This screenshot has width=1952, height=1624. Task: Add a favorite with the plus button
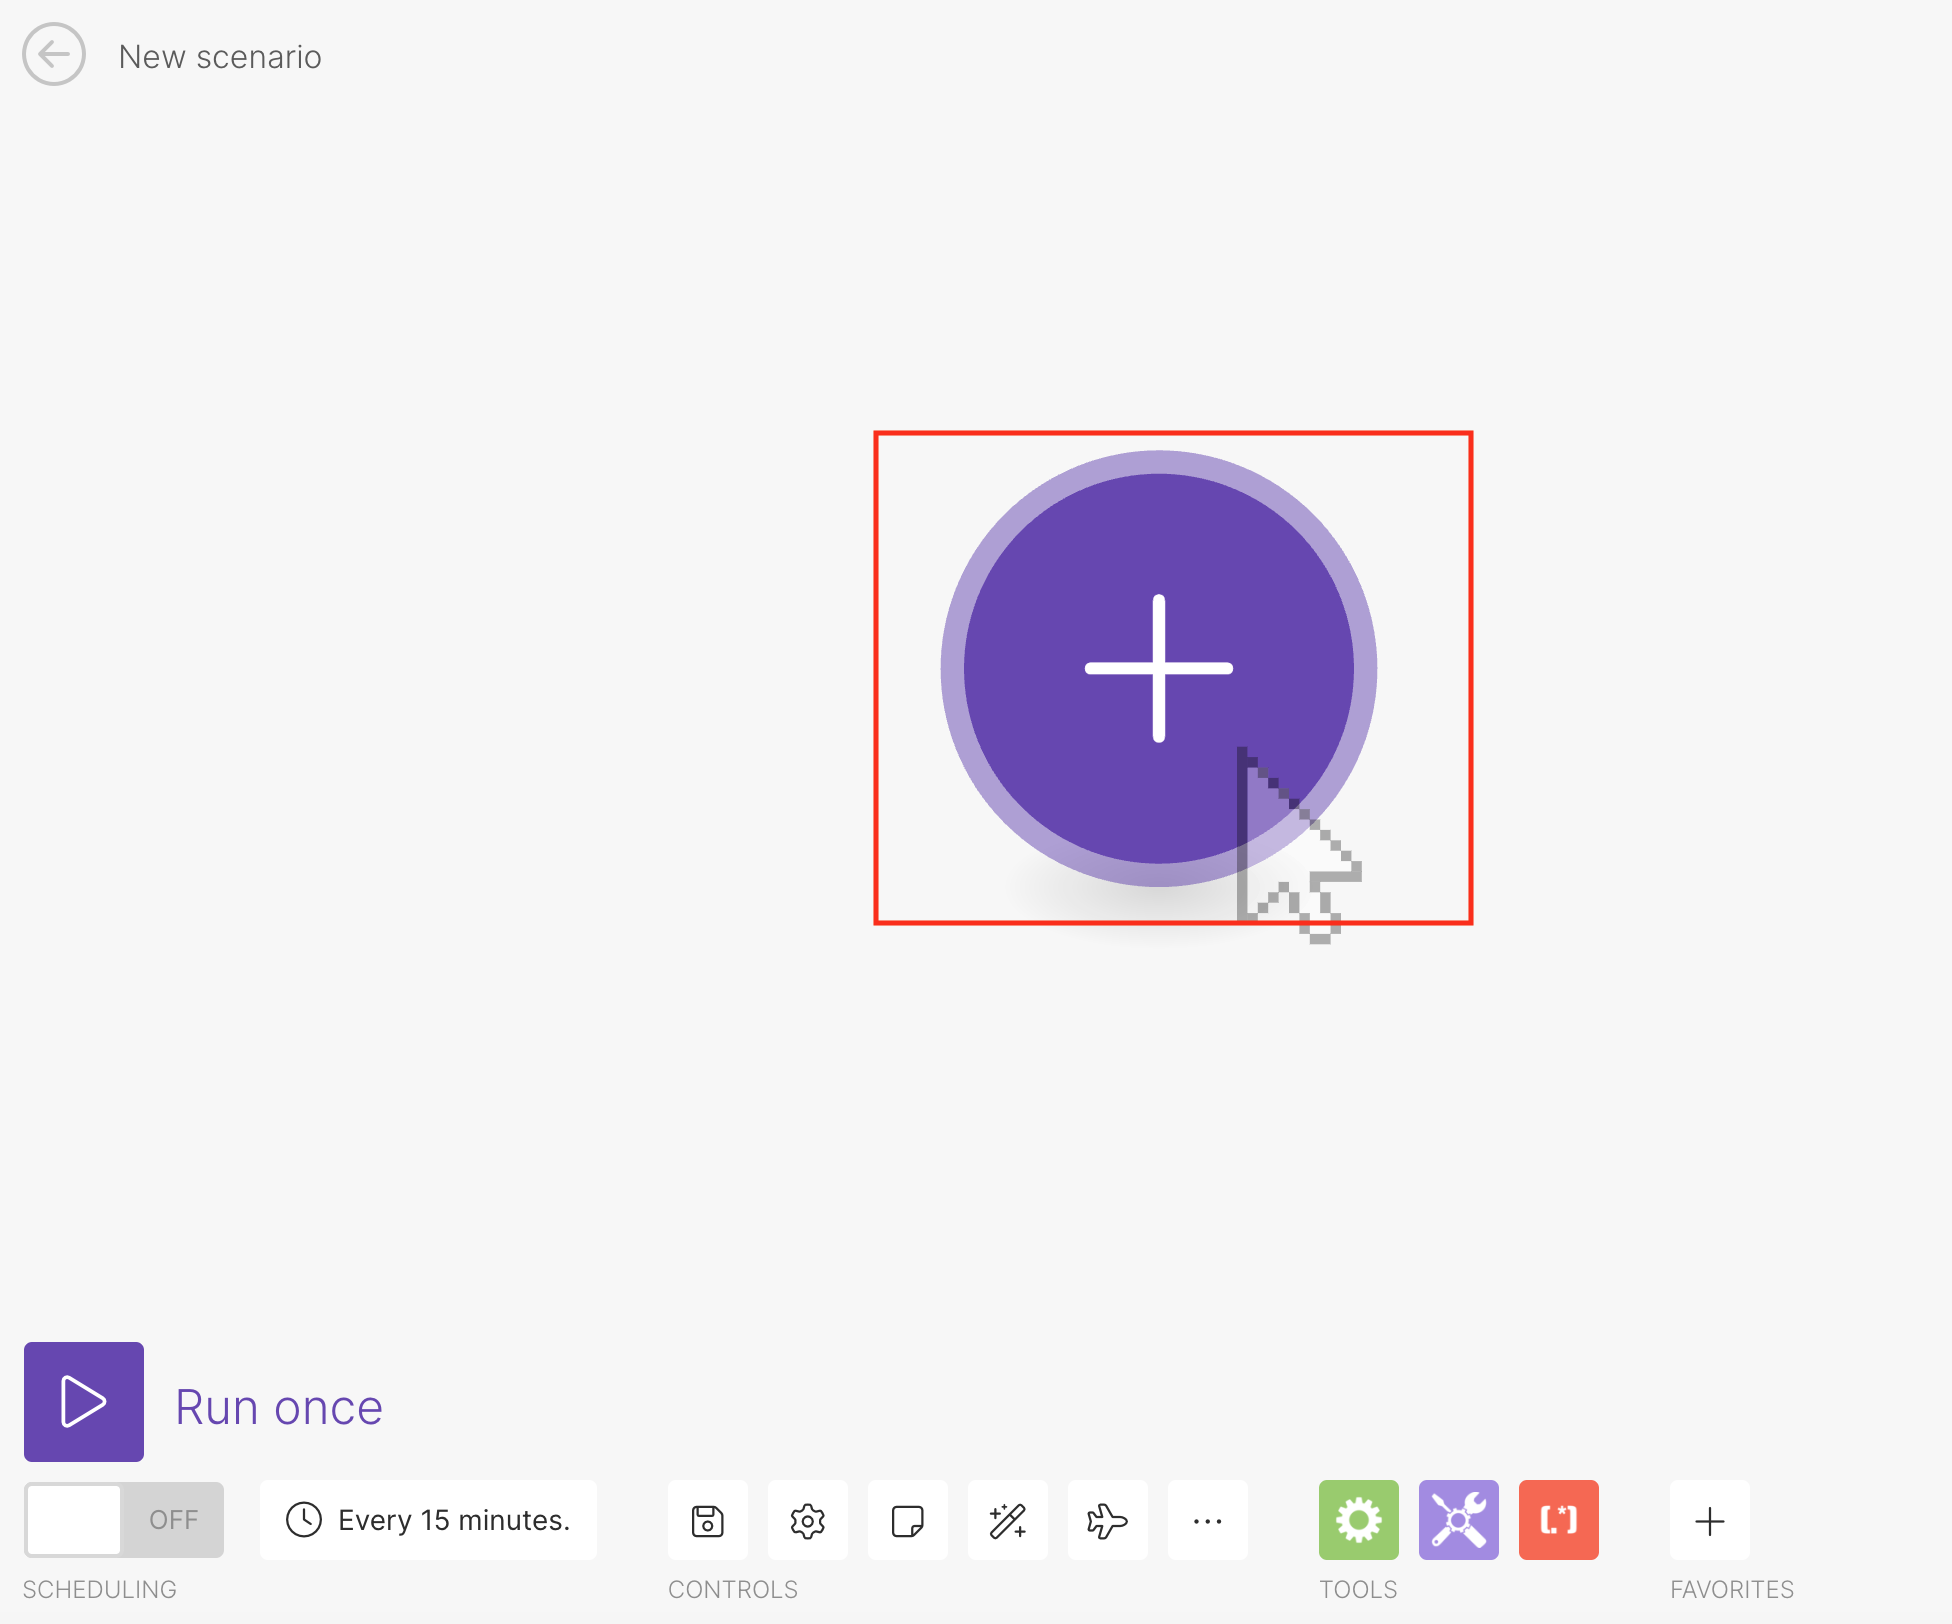tap(1709, 1520)
